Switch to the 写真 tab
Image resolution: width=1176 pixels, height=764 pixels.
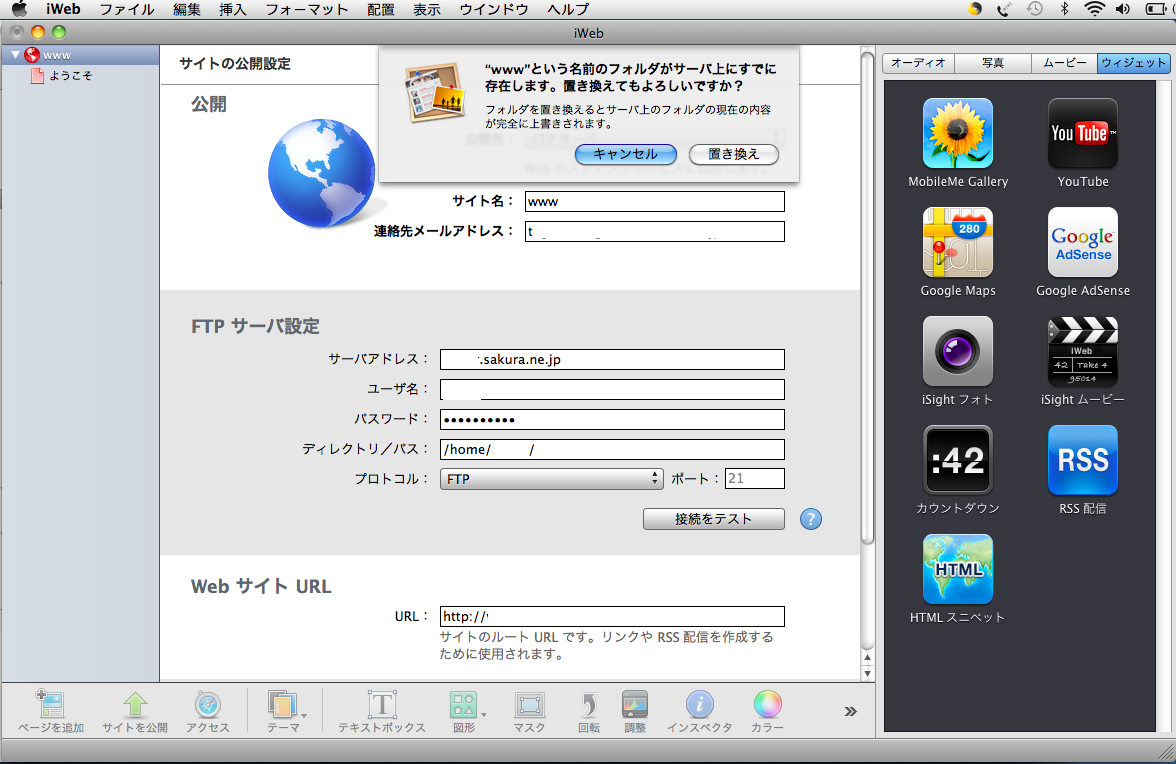click(992, 63)
